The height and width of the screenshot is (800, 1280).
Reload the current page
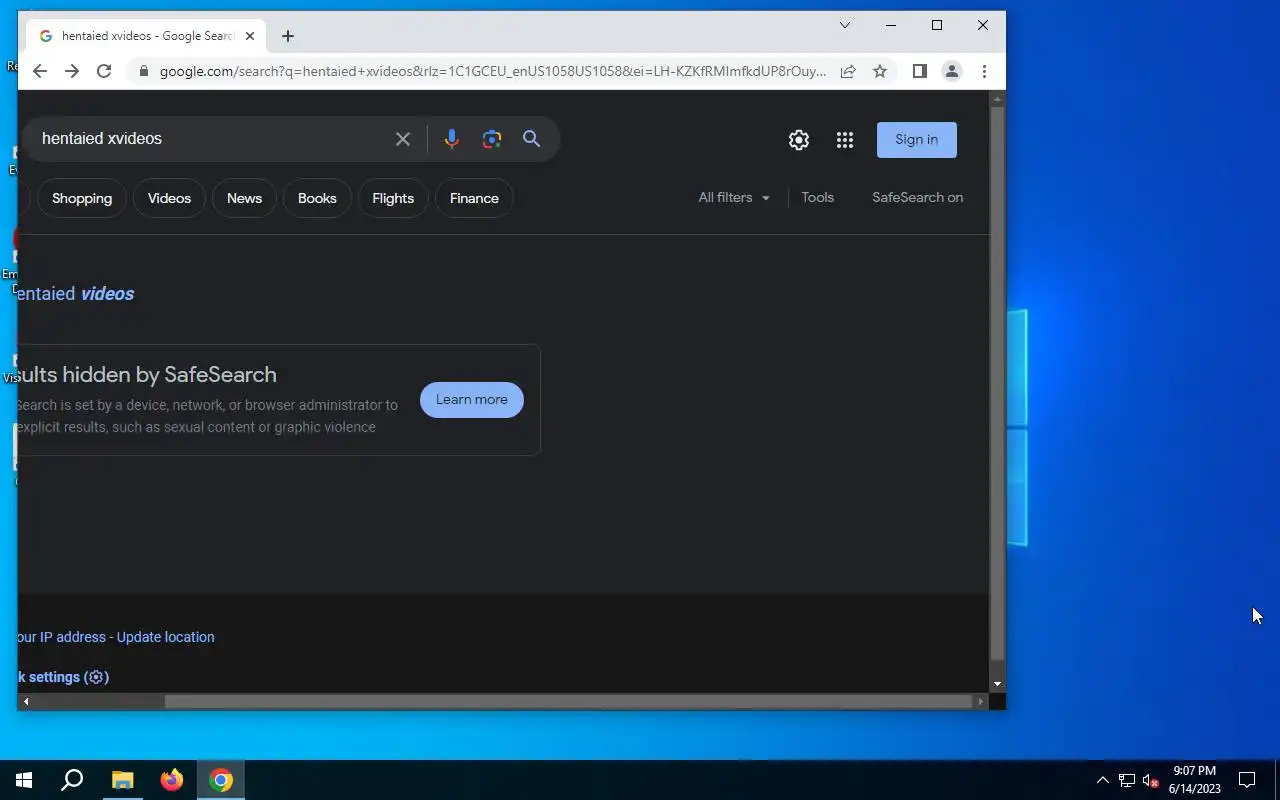[x=104, y=71]
